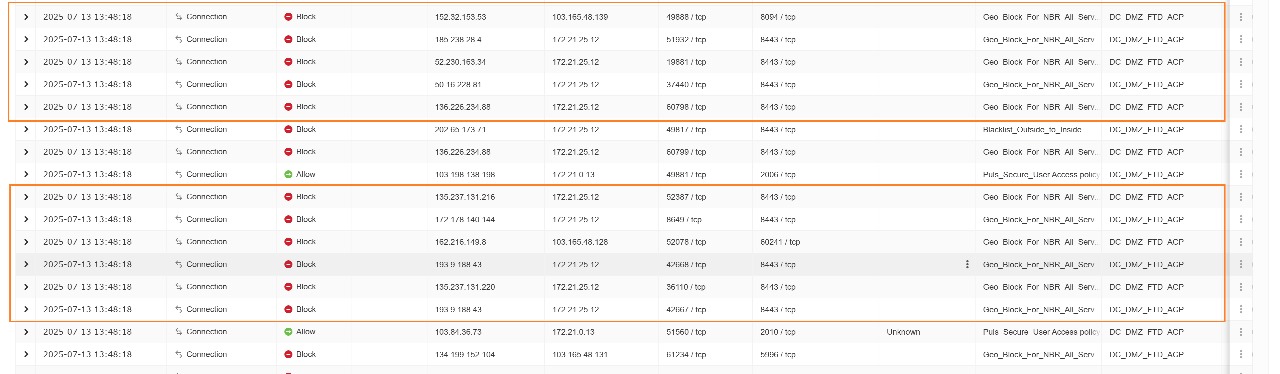Open the kebab menu at end of first row

point(1241,17)
